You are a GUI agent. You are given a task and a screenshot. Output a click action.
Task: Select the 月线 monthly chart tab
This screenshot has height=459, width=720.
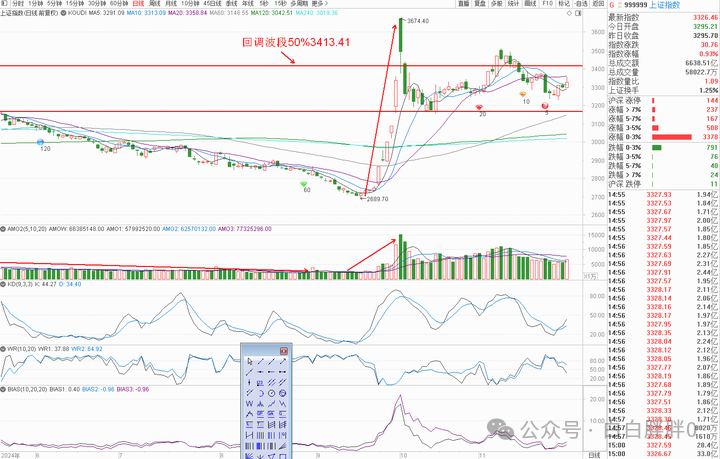[171, 4]
